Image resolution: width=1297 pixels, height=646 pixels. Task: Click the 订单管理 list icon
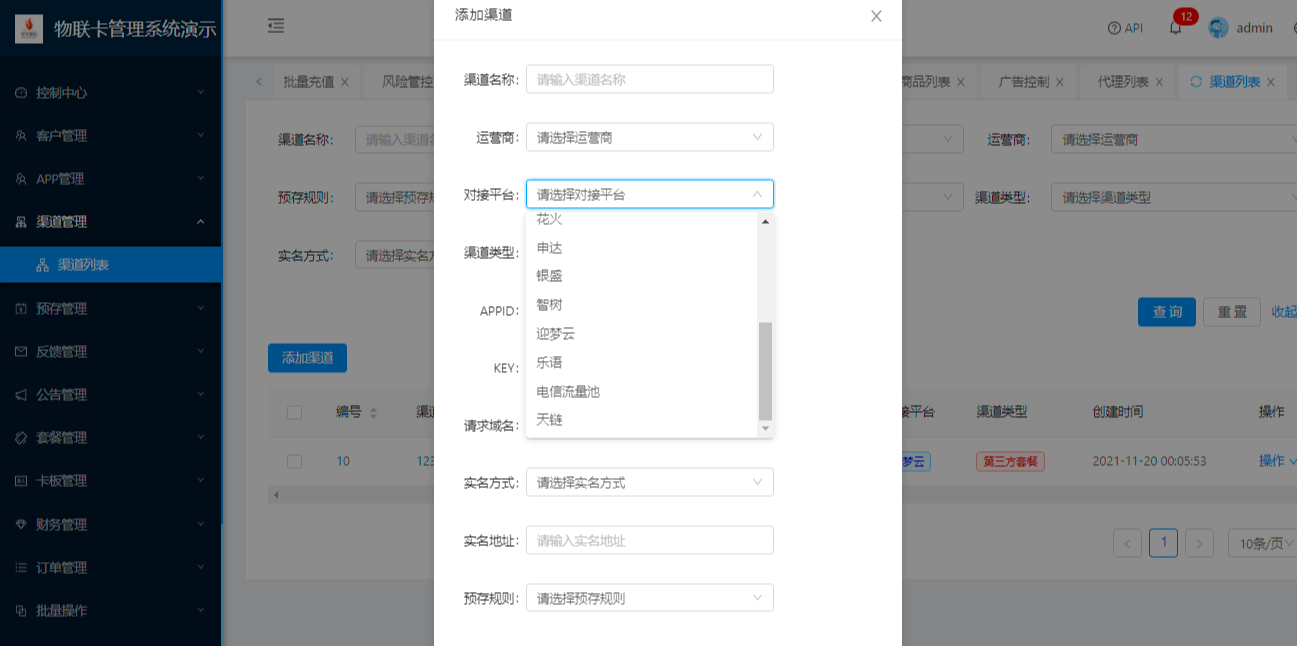point(21,568)
